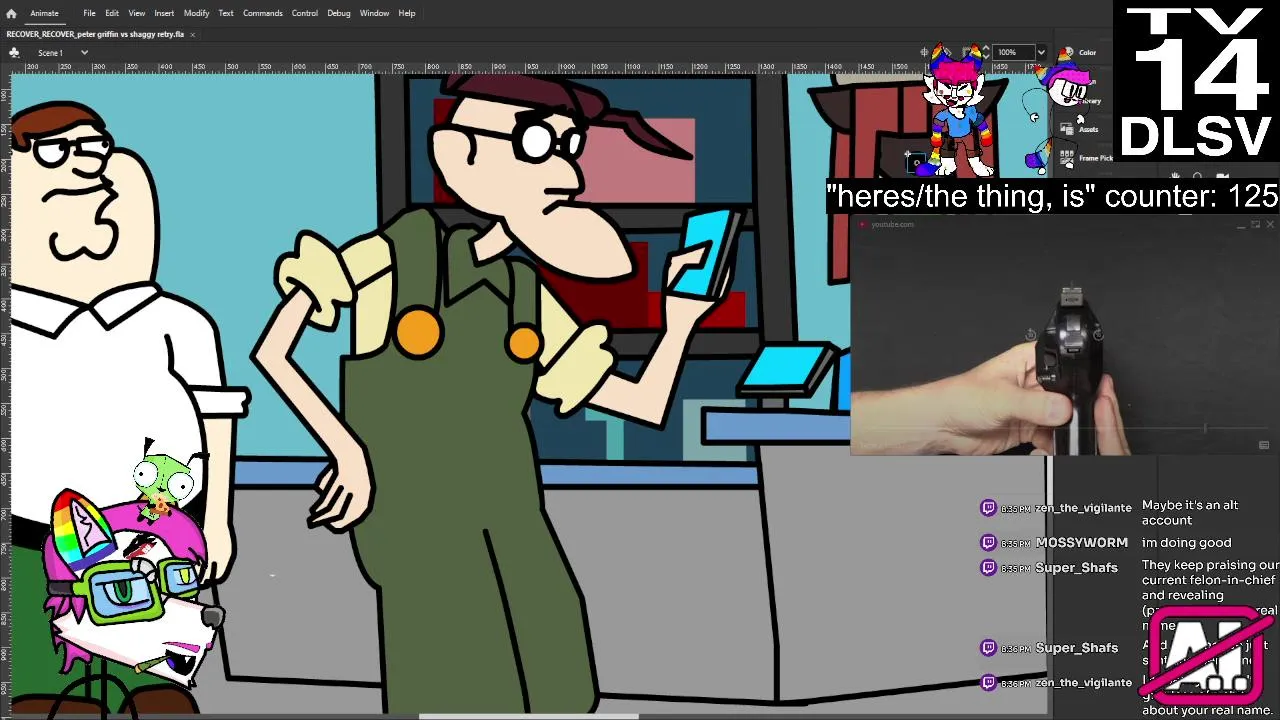Open the View menu
The width and height of the screenshot is (1280, 720).
pos(137,13)
